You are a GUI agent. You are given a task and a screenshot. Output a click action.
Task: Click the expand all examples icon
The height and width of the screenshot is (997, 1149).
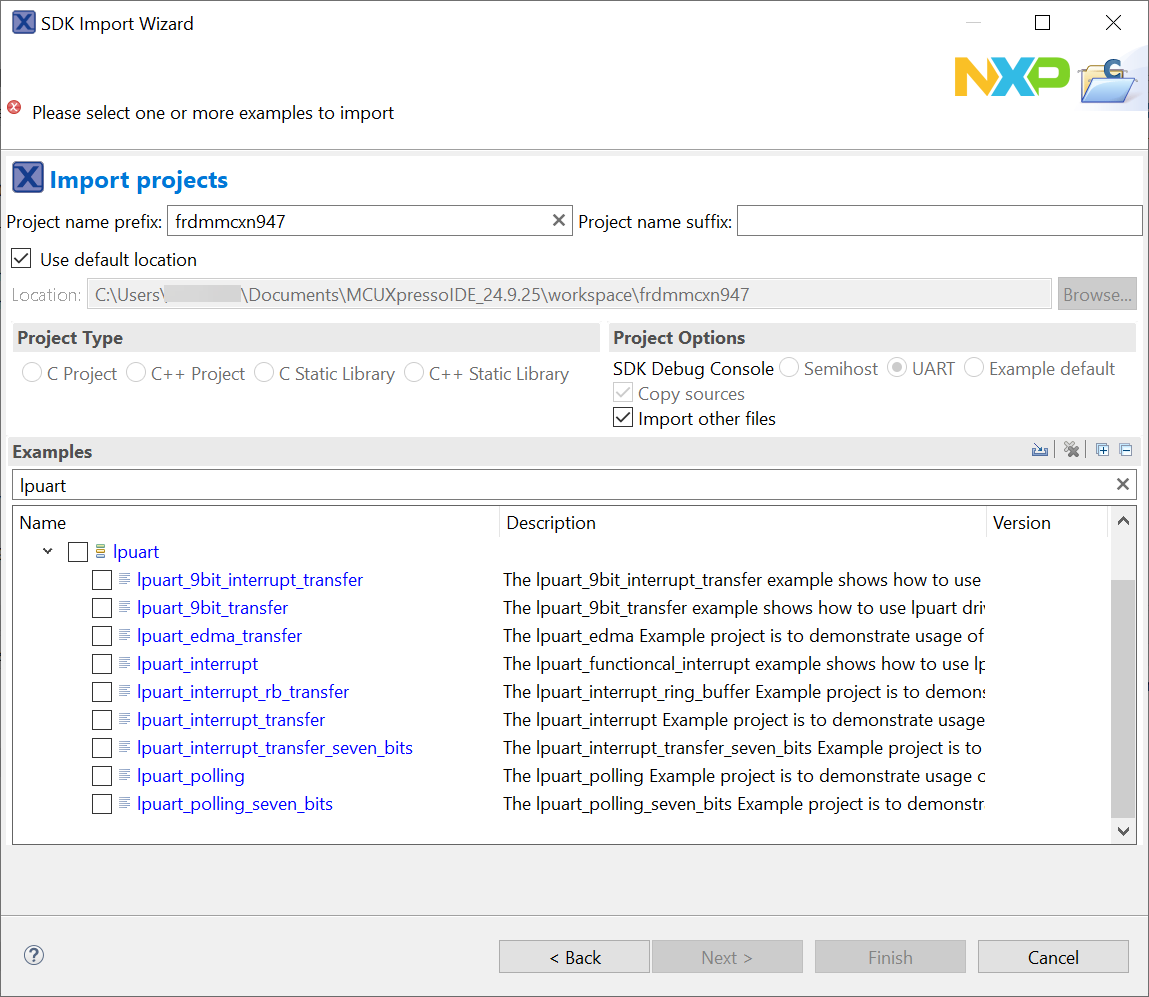pyautogui.click(x=1102, y=451)
